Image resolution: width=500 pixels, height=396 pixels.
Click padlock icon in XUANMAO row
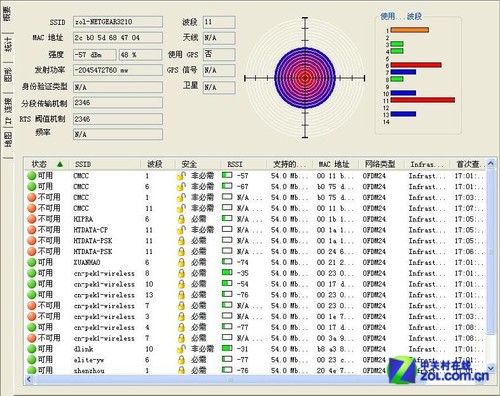tap(181, 262)
